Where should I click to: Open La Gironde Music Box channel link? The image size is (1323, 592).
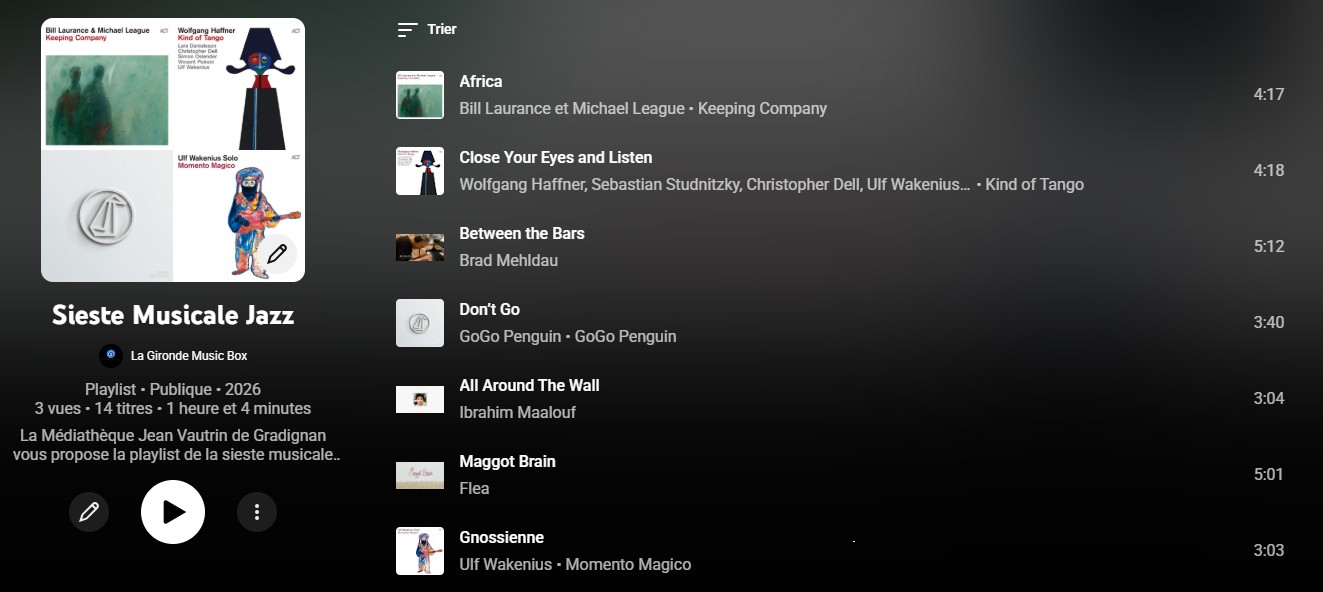point(189,355)
